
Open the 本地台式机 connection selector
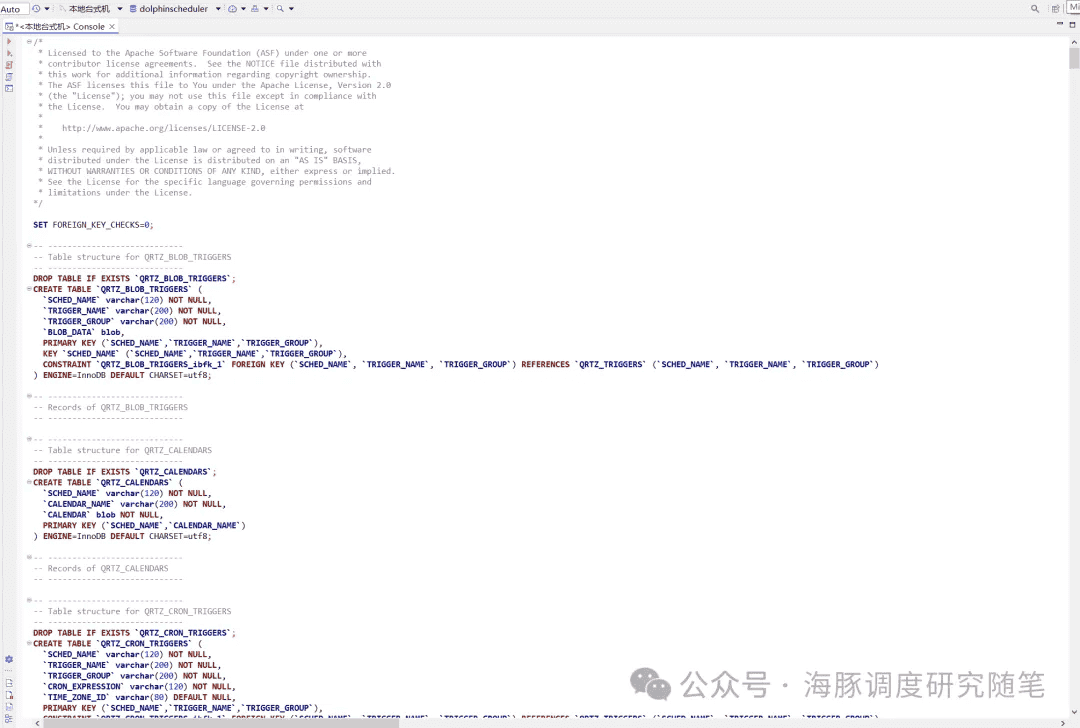(x=88, y=9)
